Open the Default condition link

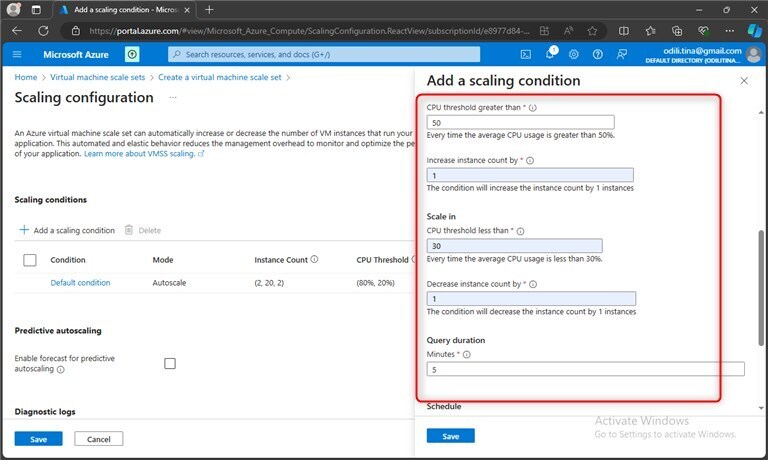(x=80, y=283)
